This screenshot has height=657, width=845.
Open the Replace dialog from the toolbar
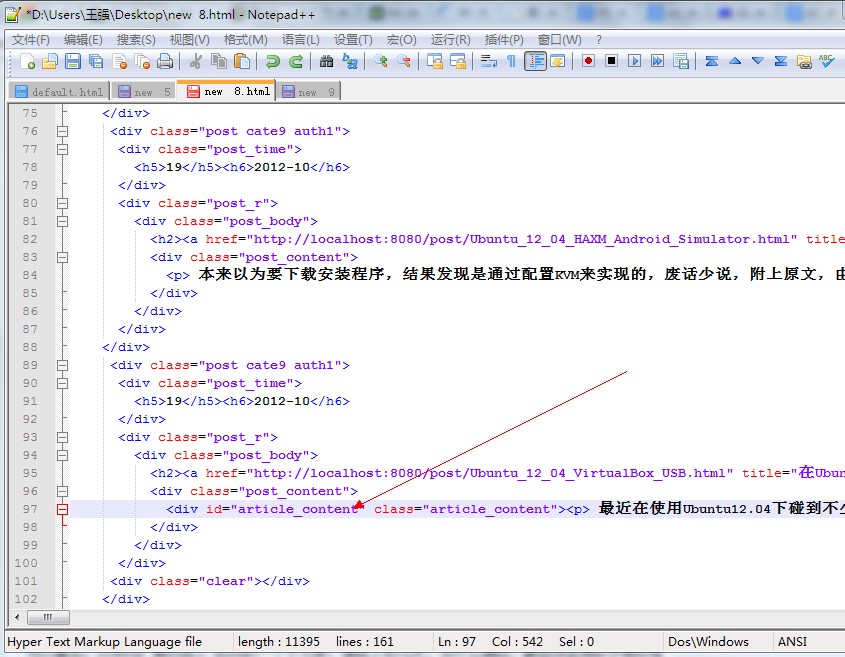350,61
